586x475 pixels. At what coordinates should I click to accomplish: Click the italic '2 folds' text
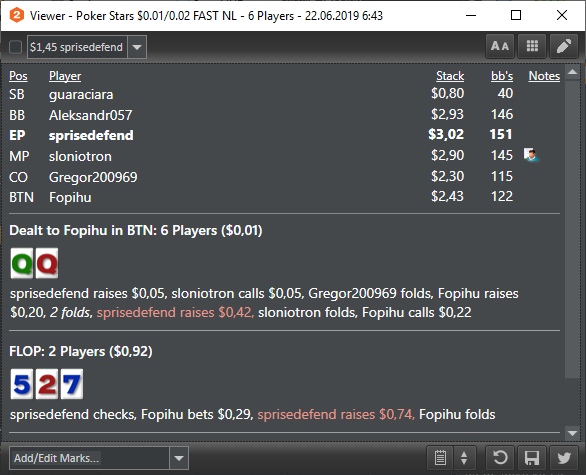coord(71,312)
